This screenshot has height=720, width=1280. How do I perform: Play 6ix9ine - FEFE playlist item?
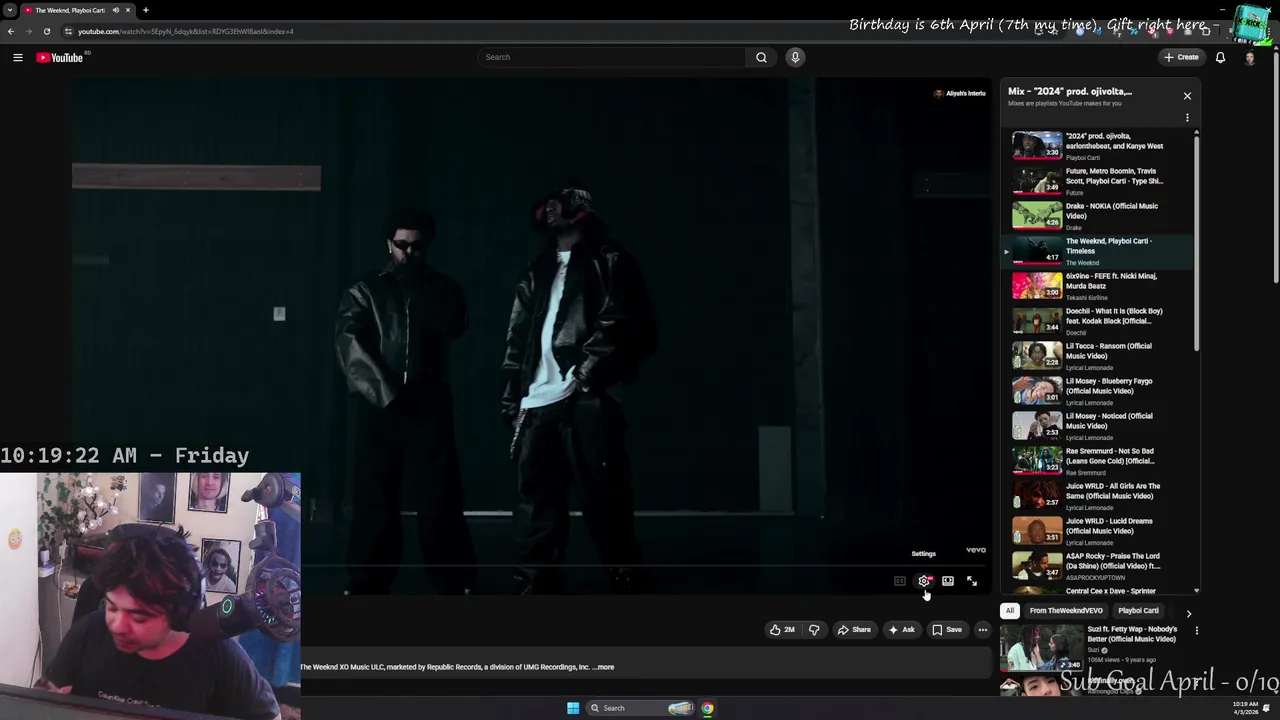tap(1098, 286)
